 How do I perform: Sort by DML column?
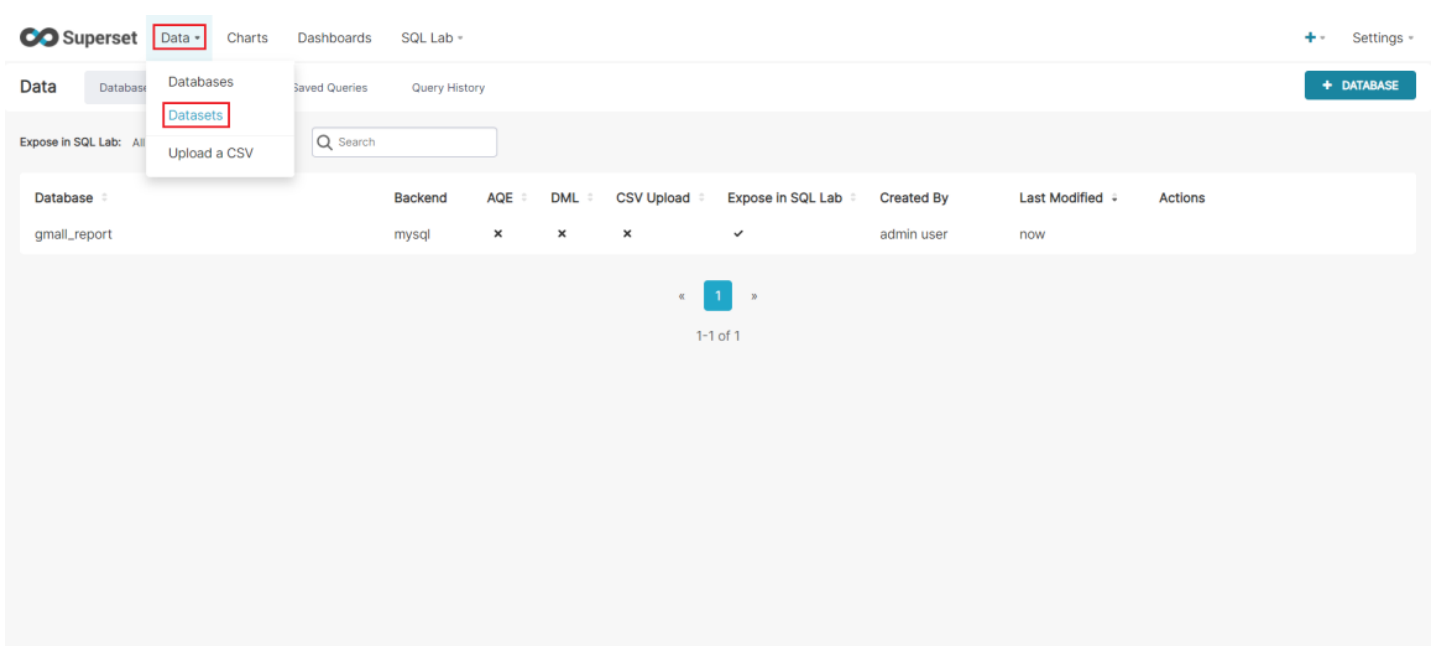pyautogui.click(x=572, y=198)
